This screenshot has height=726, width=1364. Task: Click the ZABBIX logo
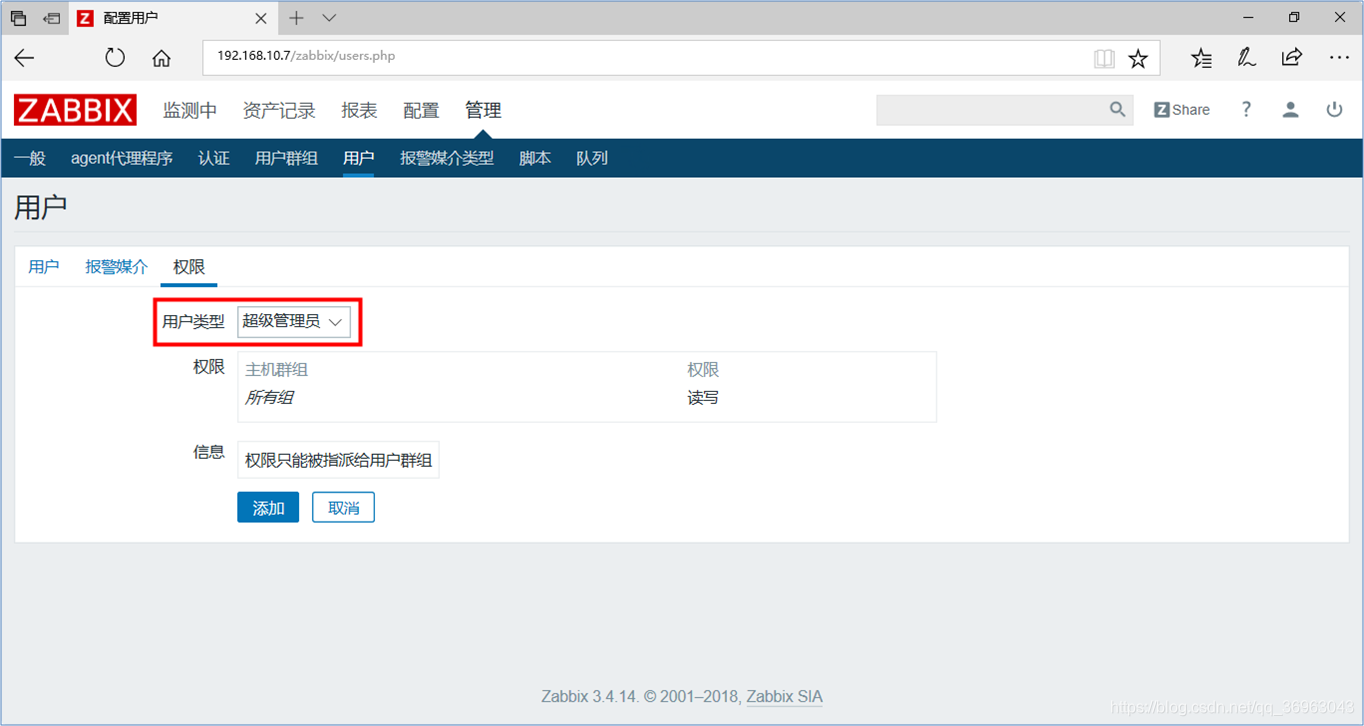(75, 110)
